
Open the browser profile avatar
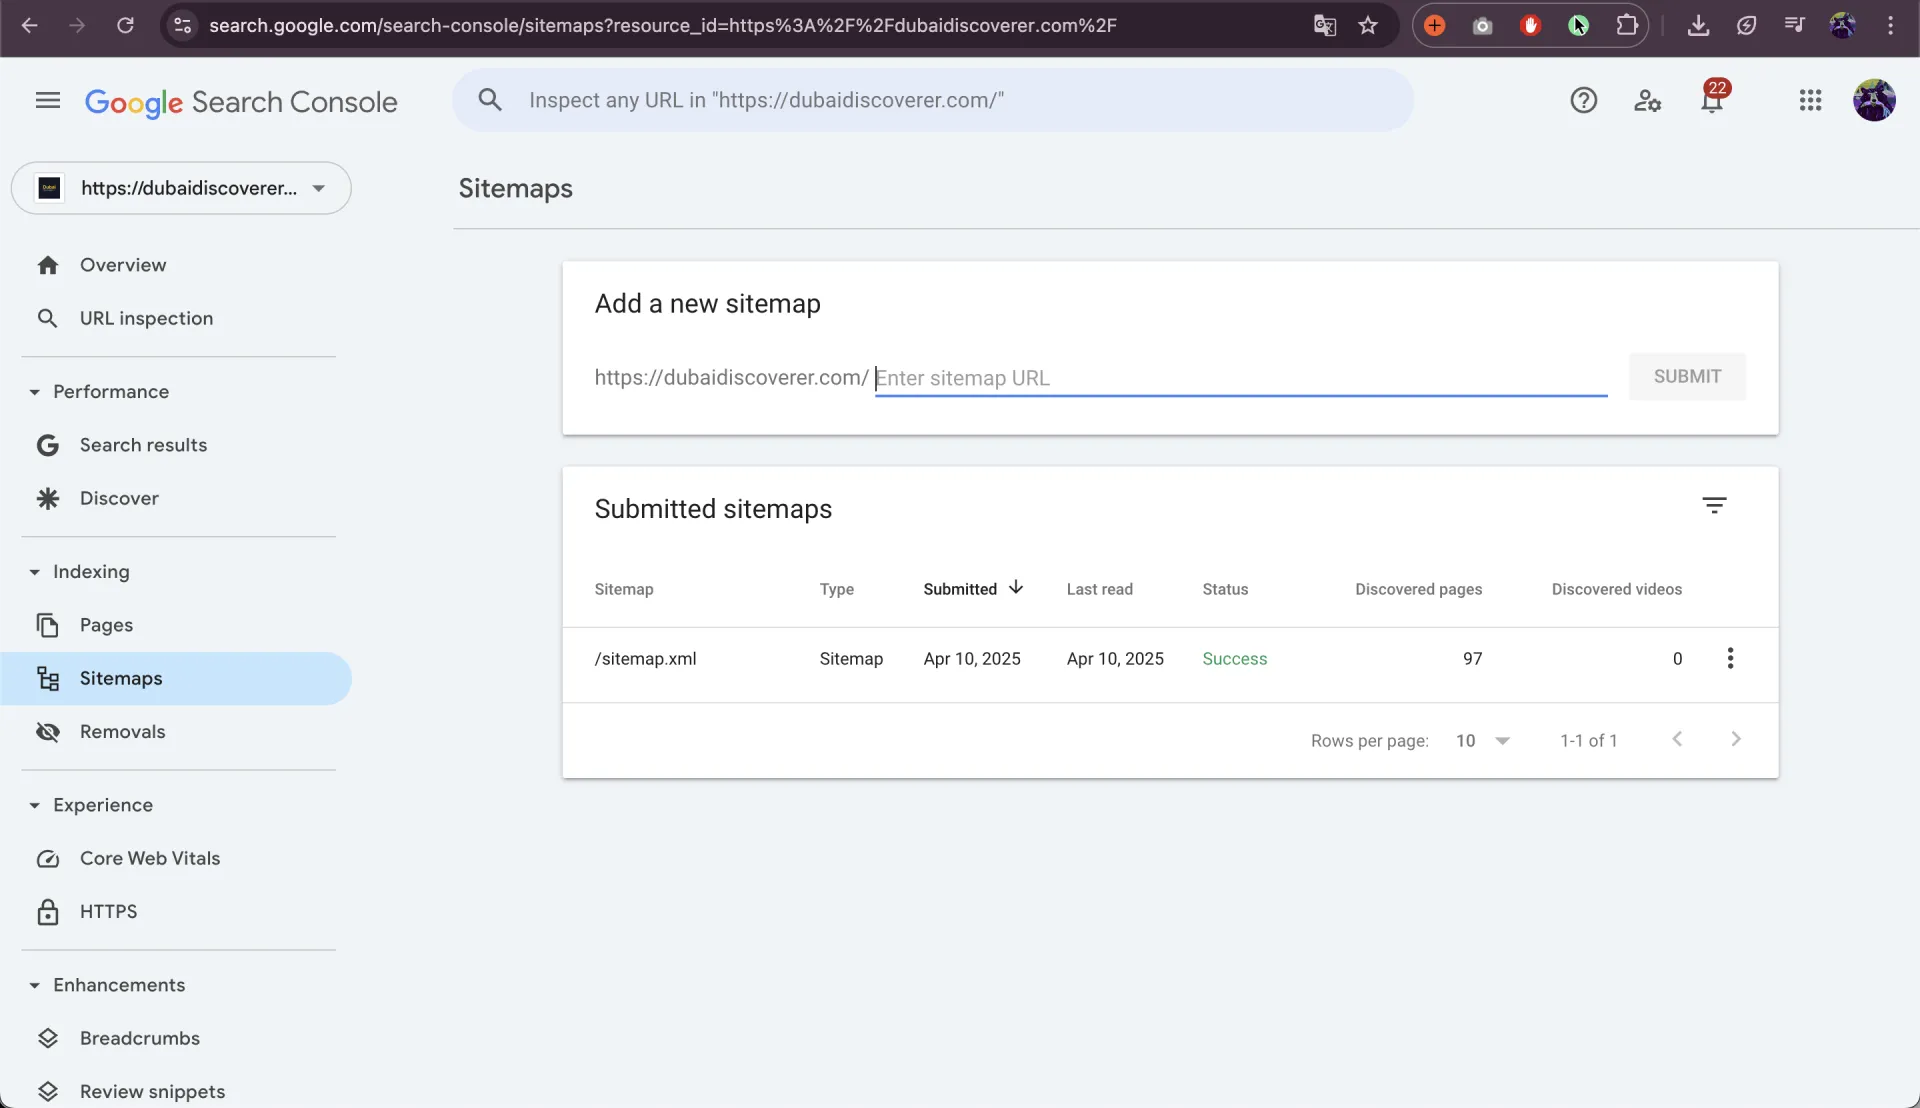point(1842,25)
